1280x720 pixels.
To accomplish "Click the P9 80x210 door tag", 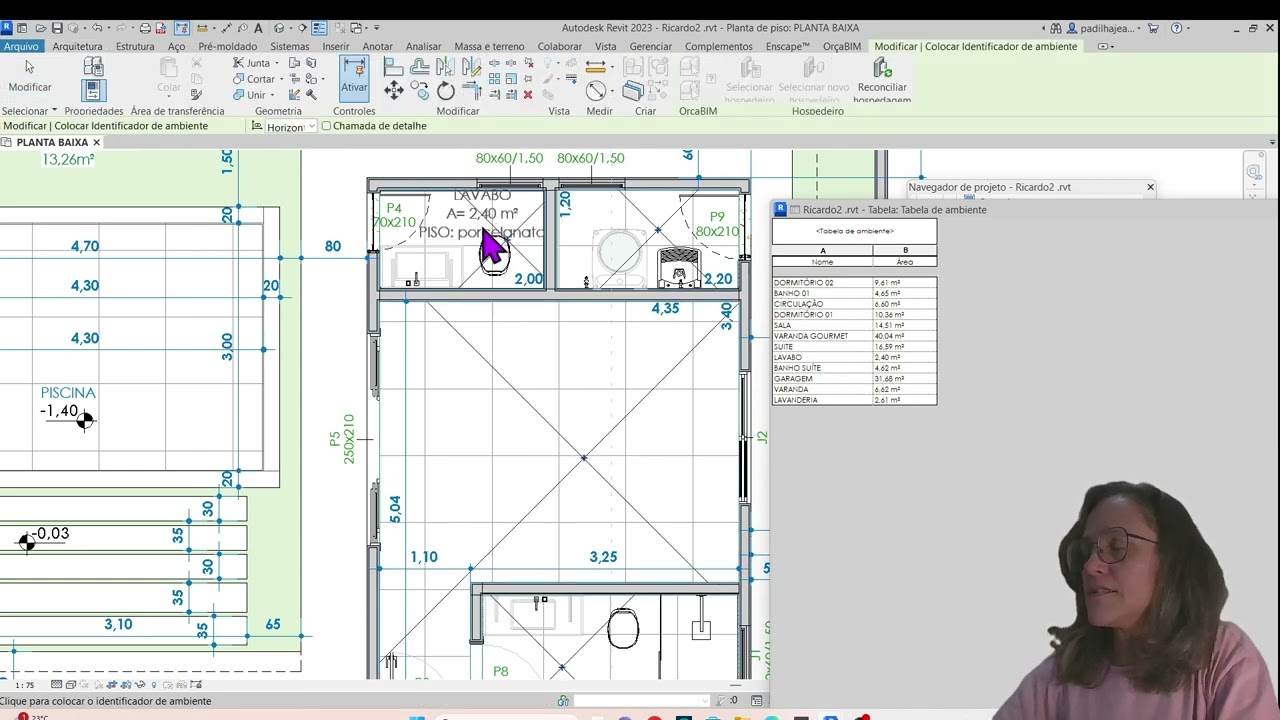I will coord(717,224).
